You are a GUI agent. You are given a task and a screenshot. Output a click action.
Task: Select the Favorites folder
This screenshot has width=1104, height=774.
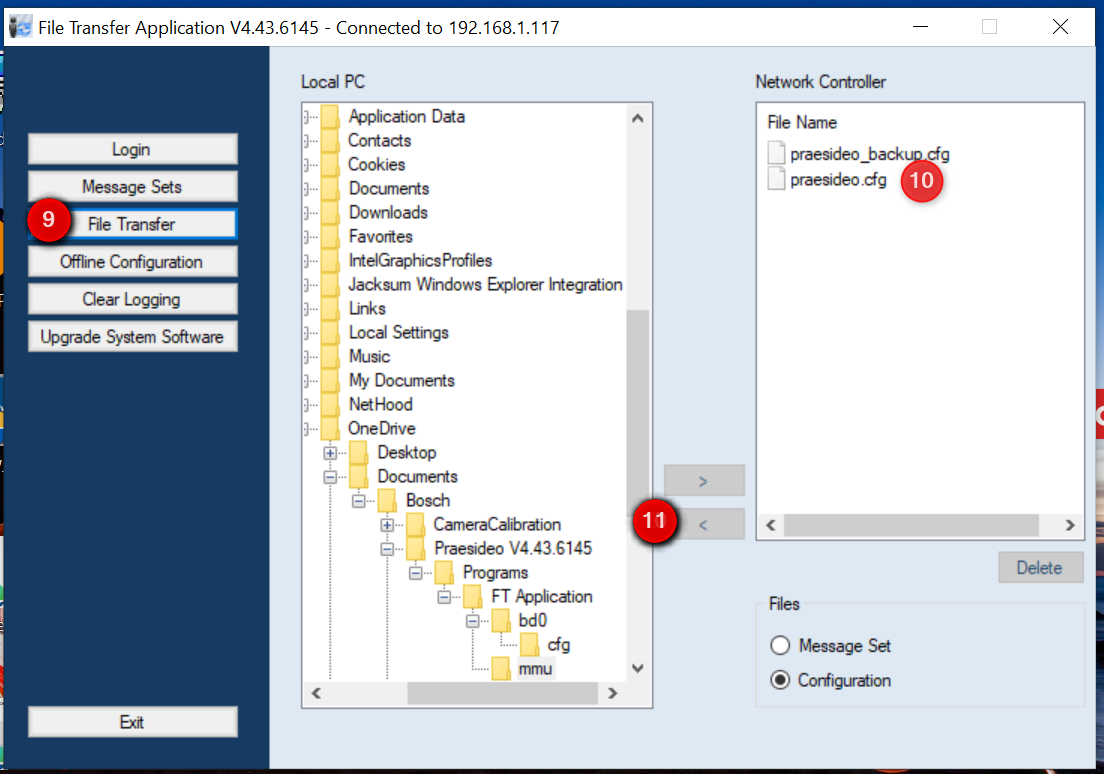pyautogui.click(x=380, y=236)
